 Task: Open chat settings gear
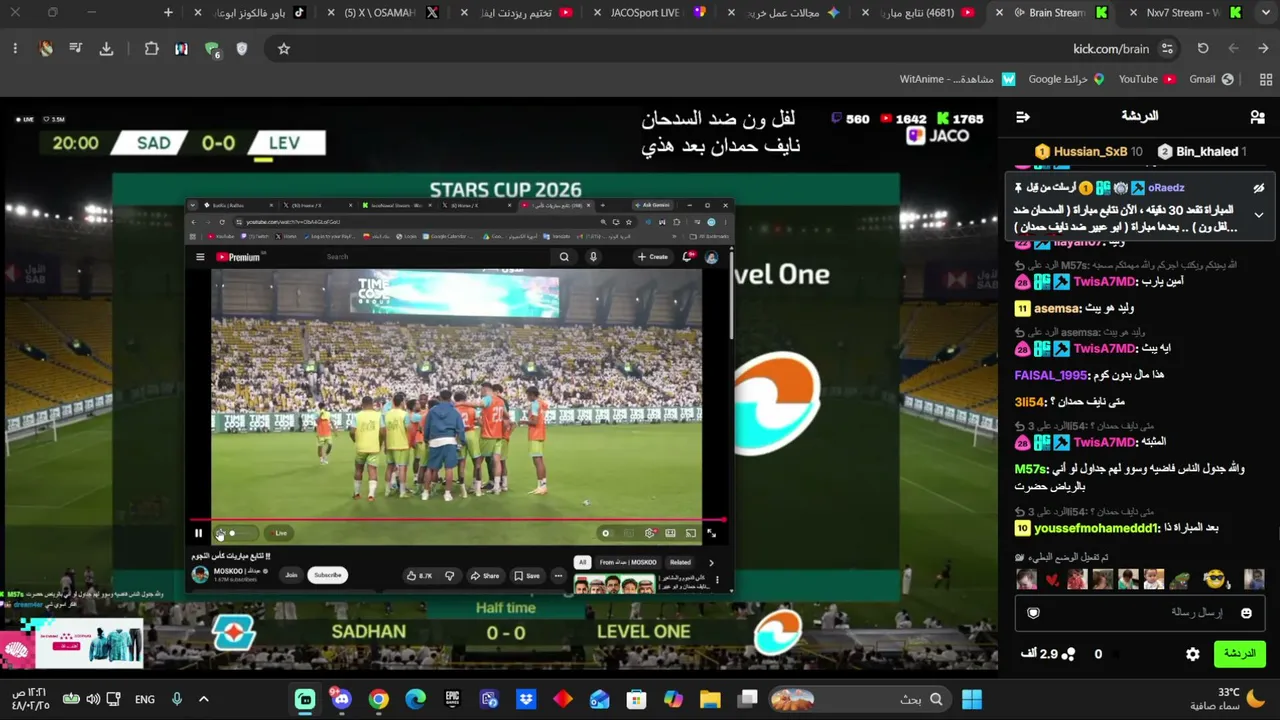tap(1193, 654)
